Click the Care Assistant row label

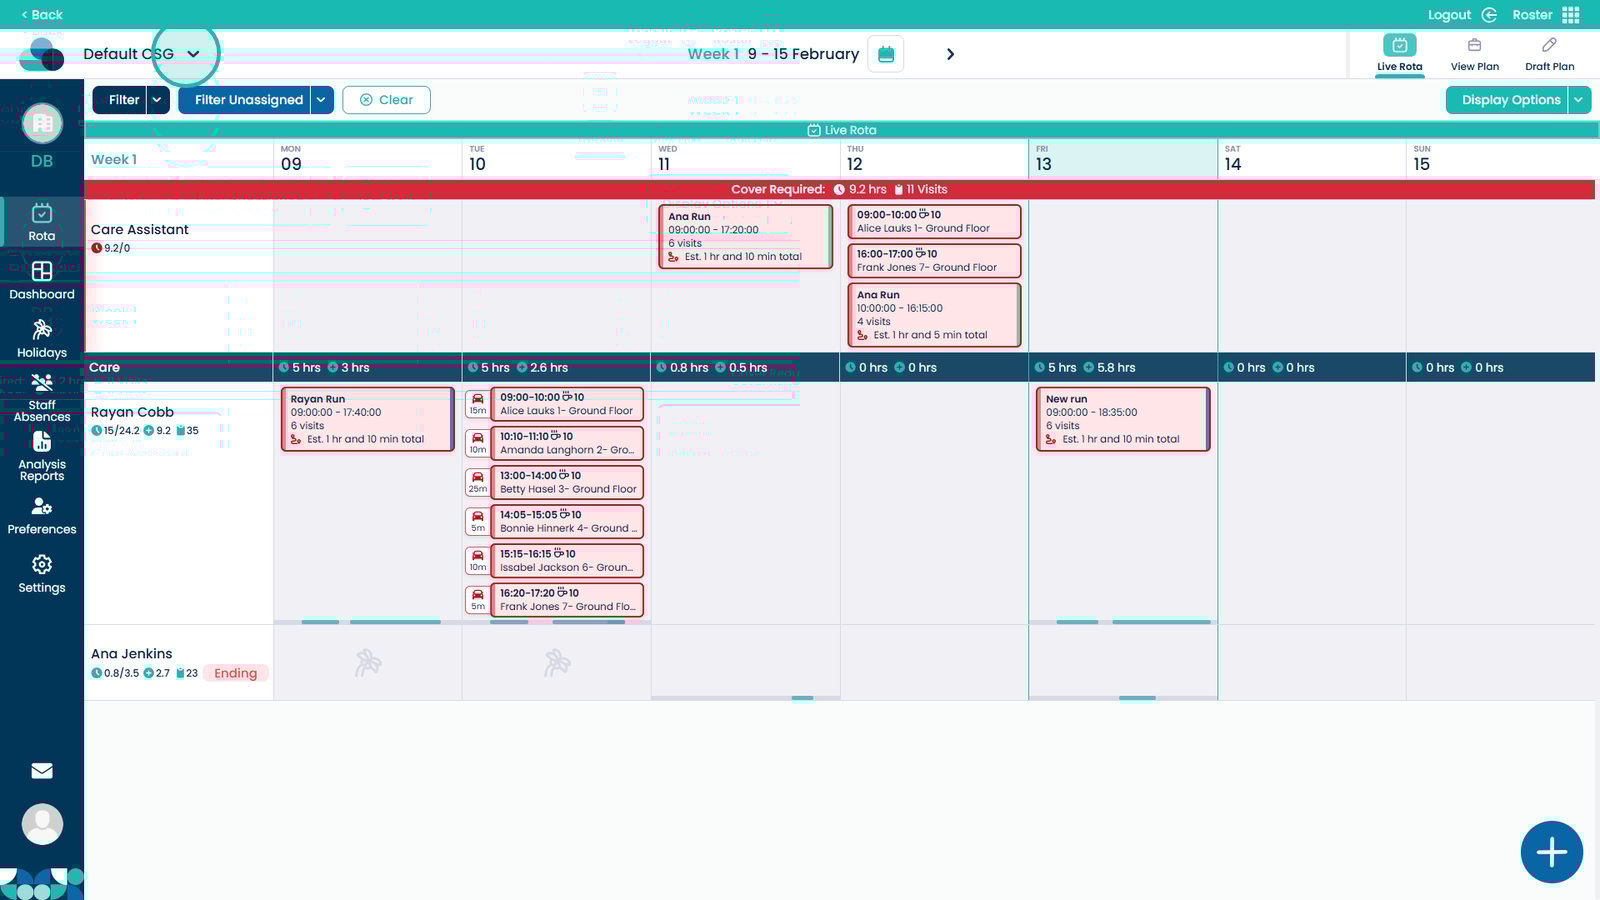click(140, 230)
